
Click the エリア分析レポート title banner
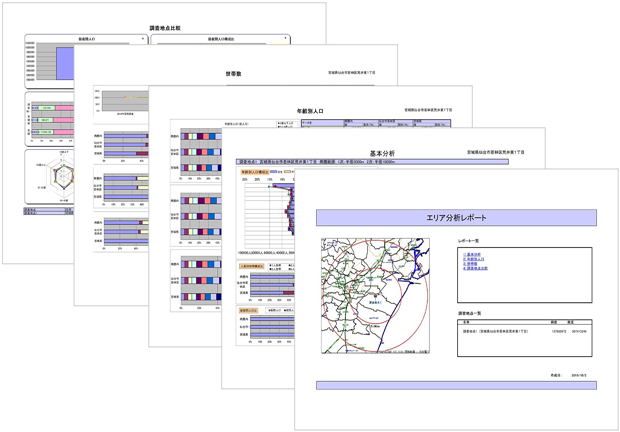tap(456, 217)
